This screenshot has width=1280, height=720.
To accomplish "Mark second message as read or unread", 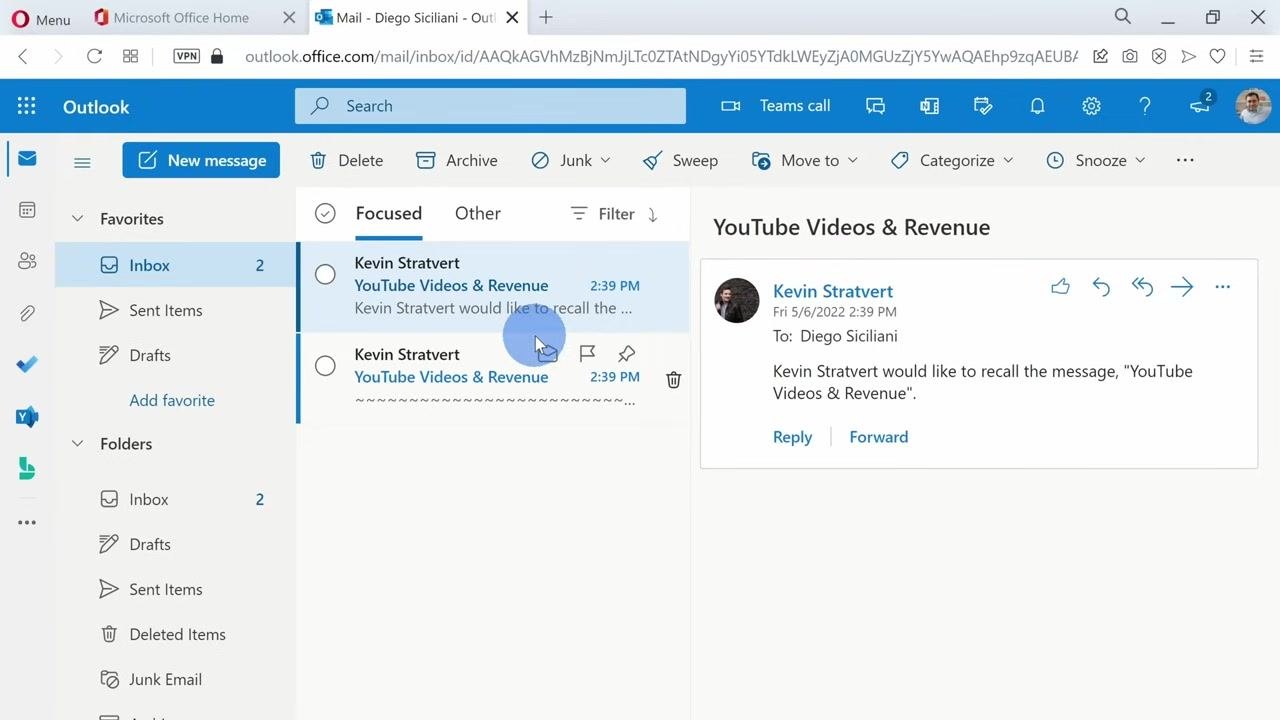I will tap(548, 353).
